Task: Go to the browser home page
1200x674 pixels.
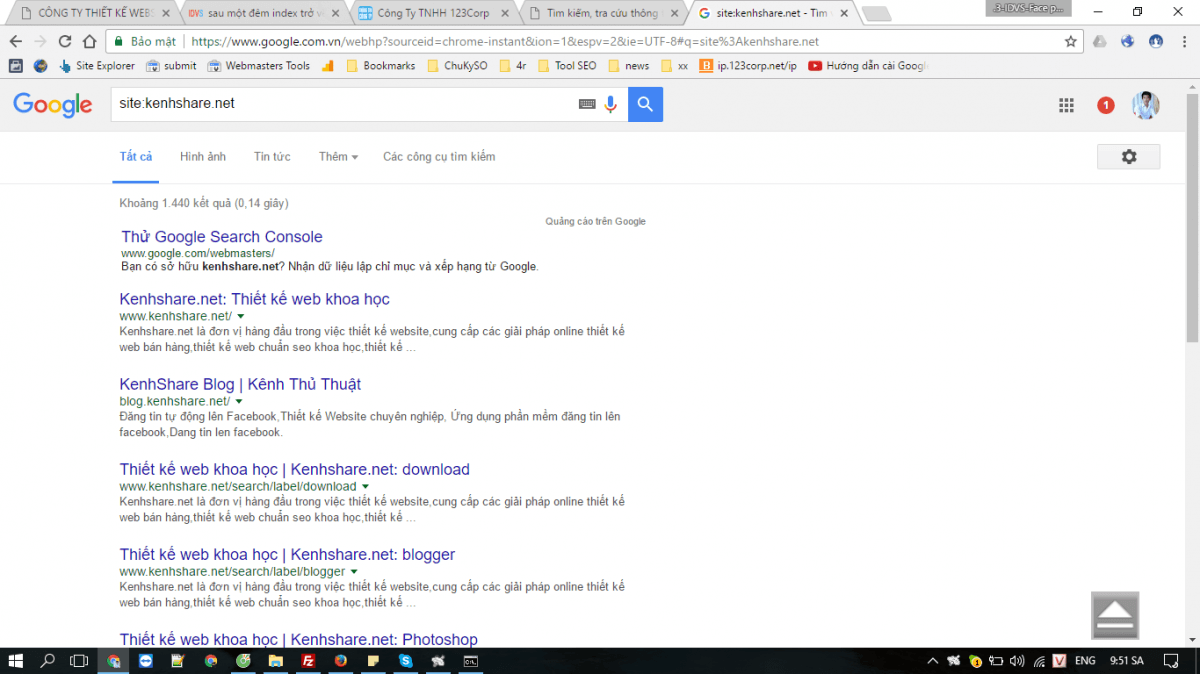Action: coord(89,42)
